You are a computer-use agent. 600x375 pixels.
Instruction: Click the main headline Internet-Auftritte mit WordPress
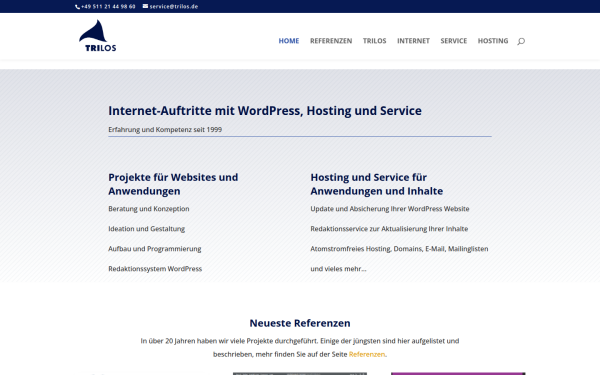(x=265, y=111)
